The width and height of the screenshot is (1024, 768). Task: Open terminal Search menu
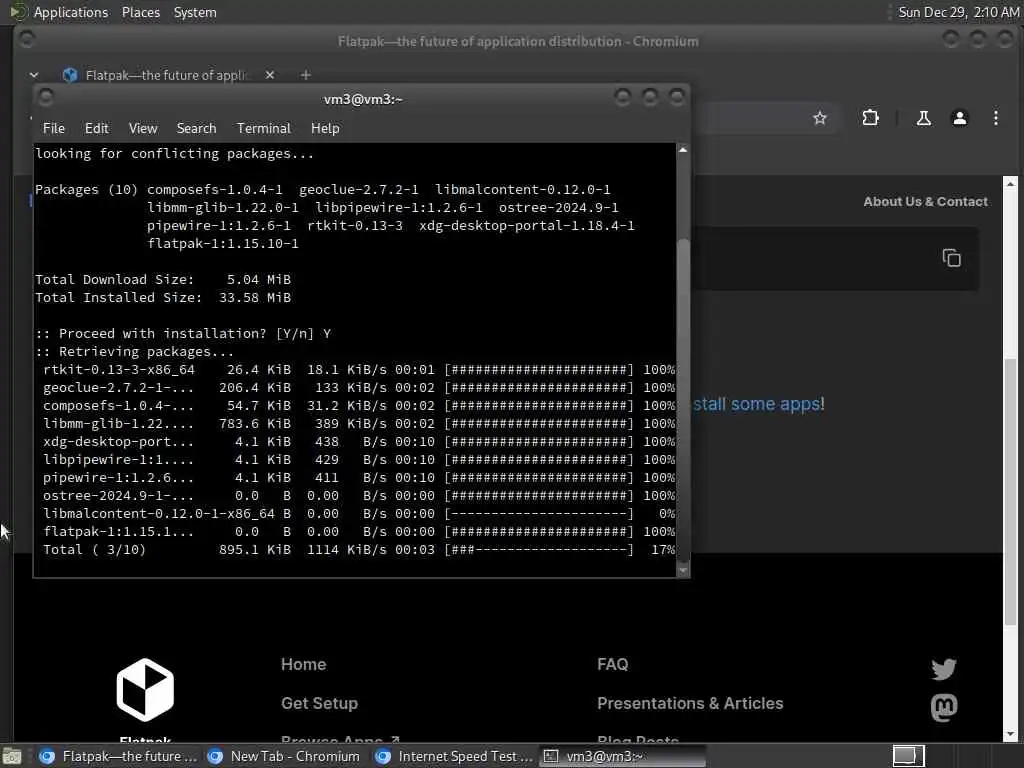click(196, 128)
